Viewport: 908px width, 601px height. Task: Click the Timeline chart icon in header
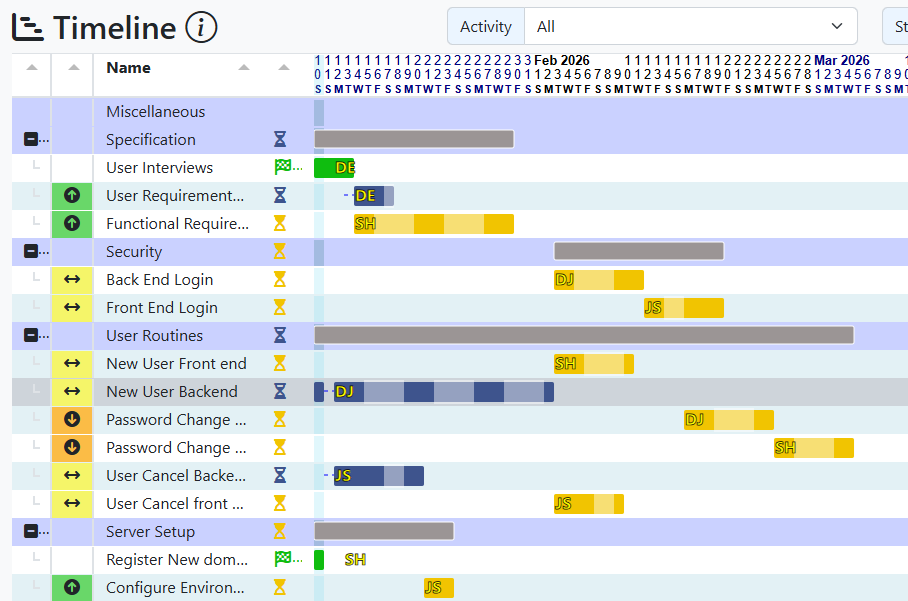(x=28, y=27)
